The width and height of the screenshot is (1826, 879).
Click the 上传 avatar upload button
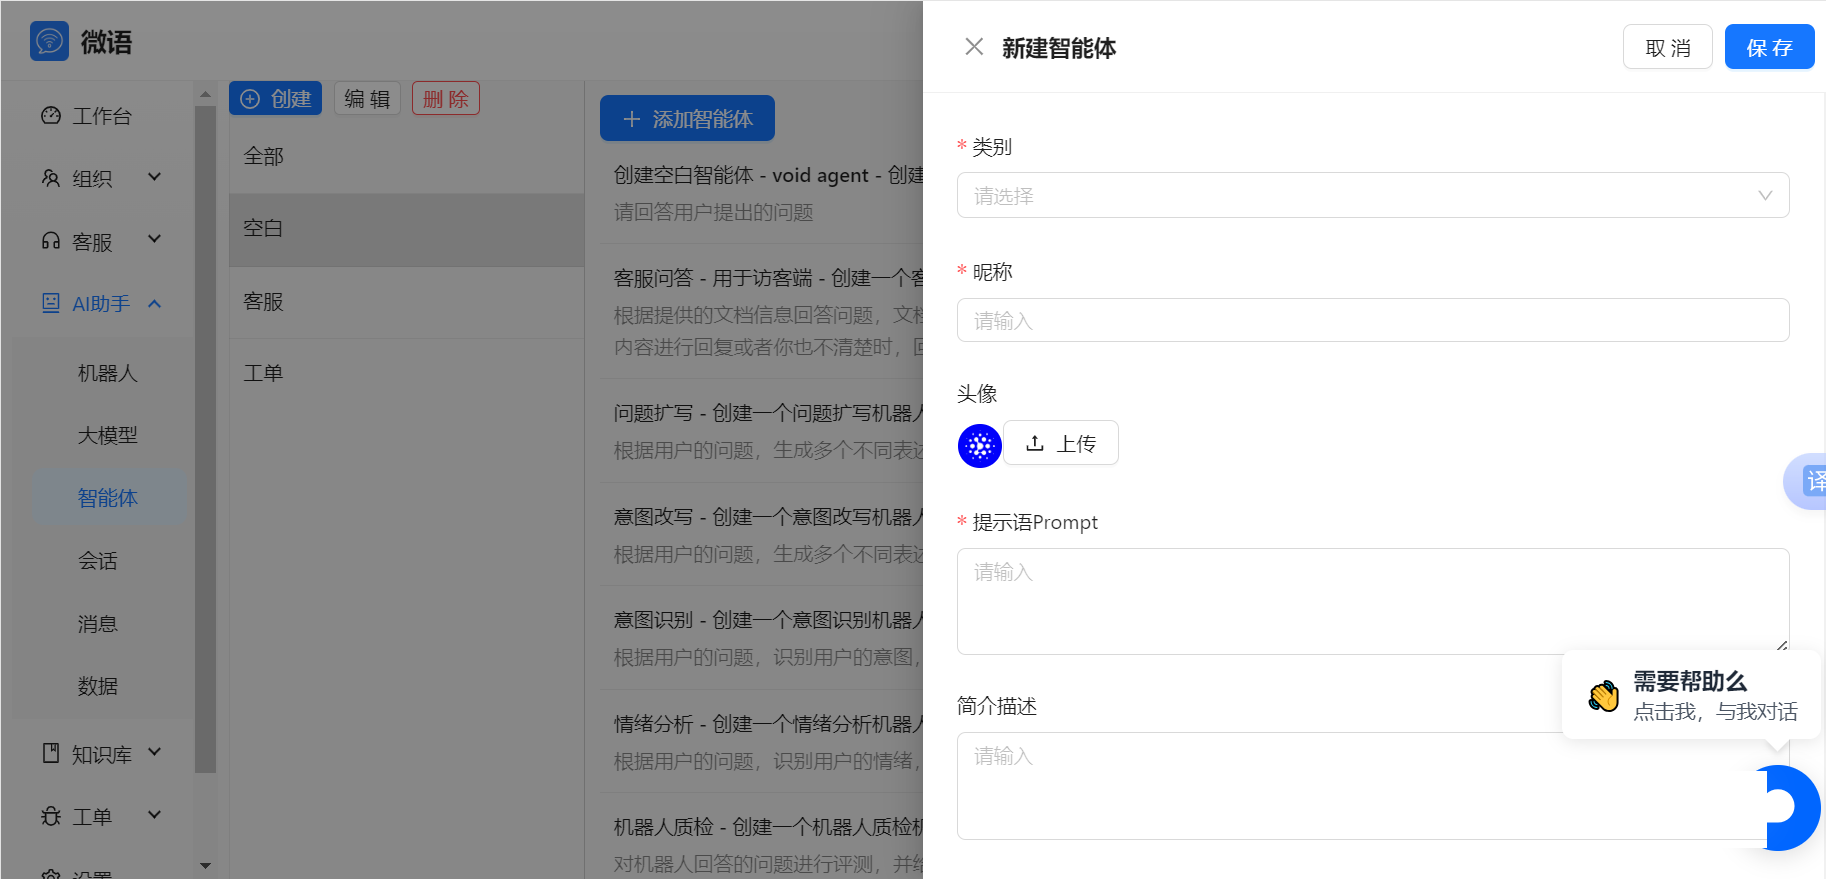coord(1061,443)
